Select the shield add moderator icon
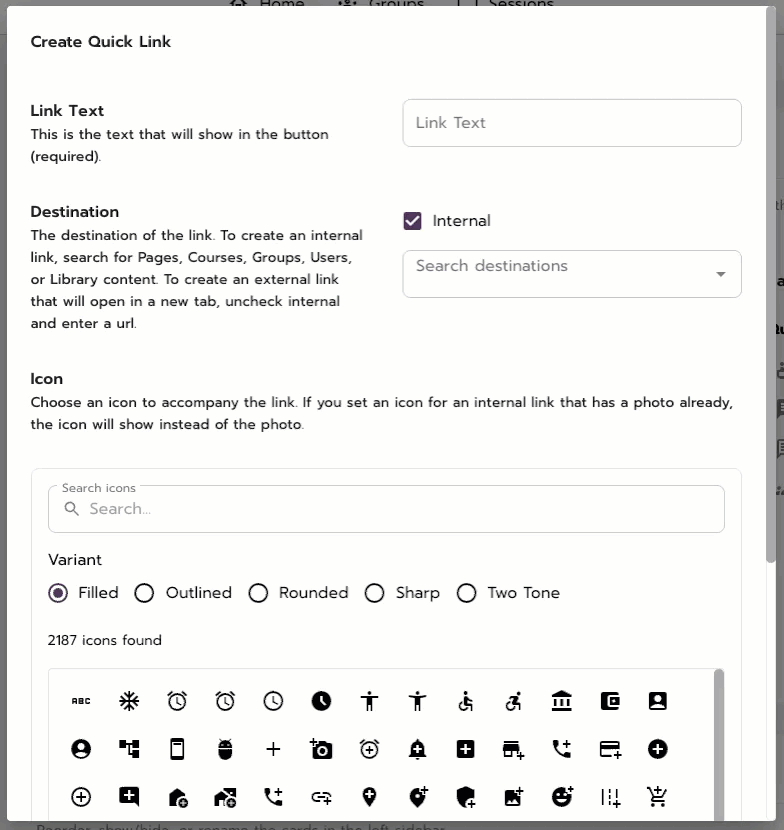 (465, 797)
